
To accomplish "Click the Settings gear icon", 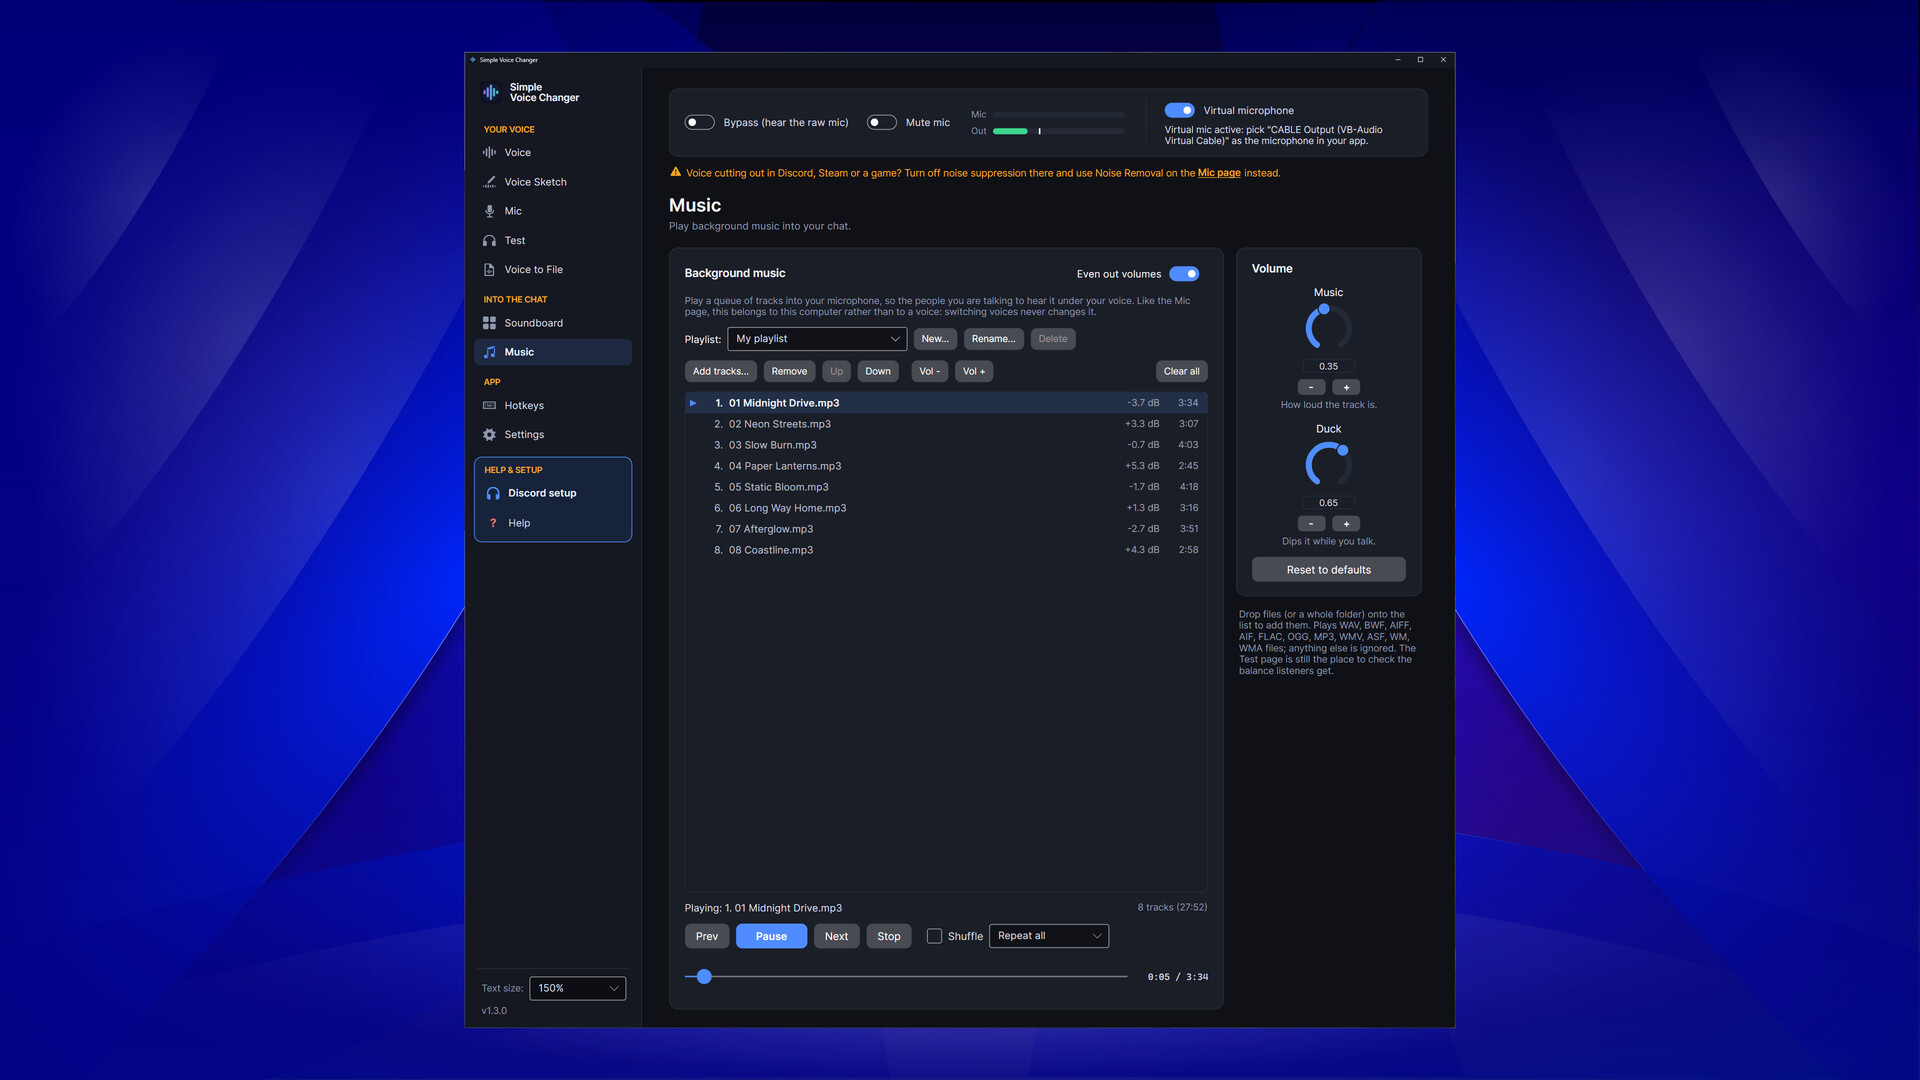I will [489, 435].
